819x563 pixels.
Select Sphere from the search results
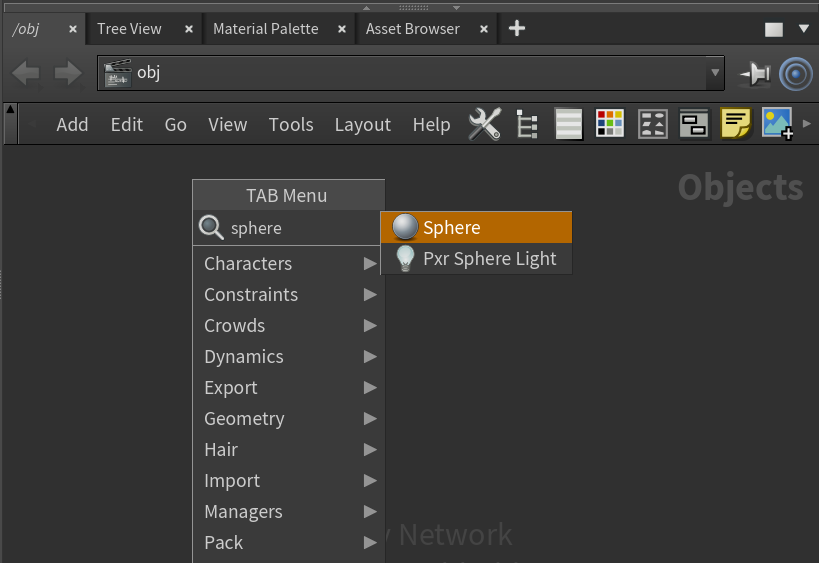tap(476, 228)
